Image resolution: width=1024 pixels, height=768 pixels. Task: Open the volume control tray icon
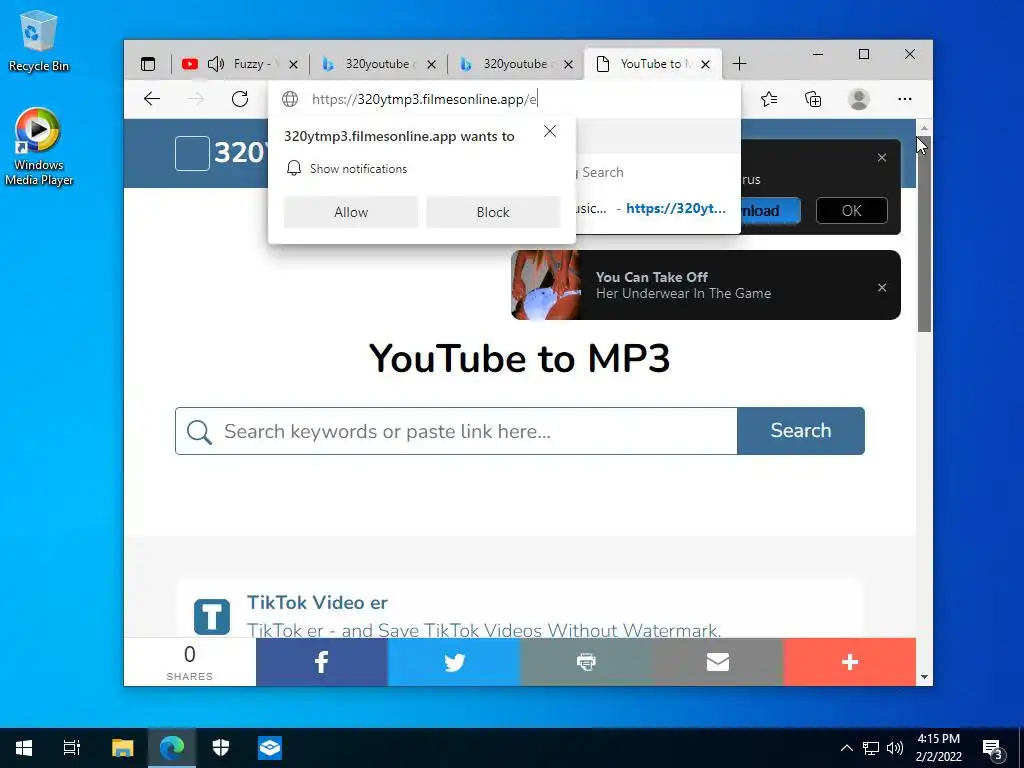895,748
